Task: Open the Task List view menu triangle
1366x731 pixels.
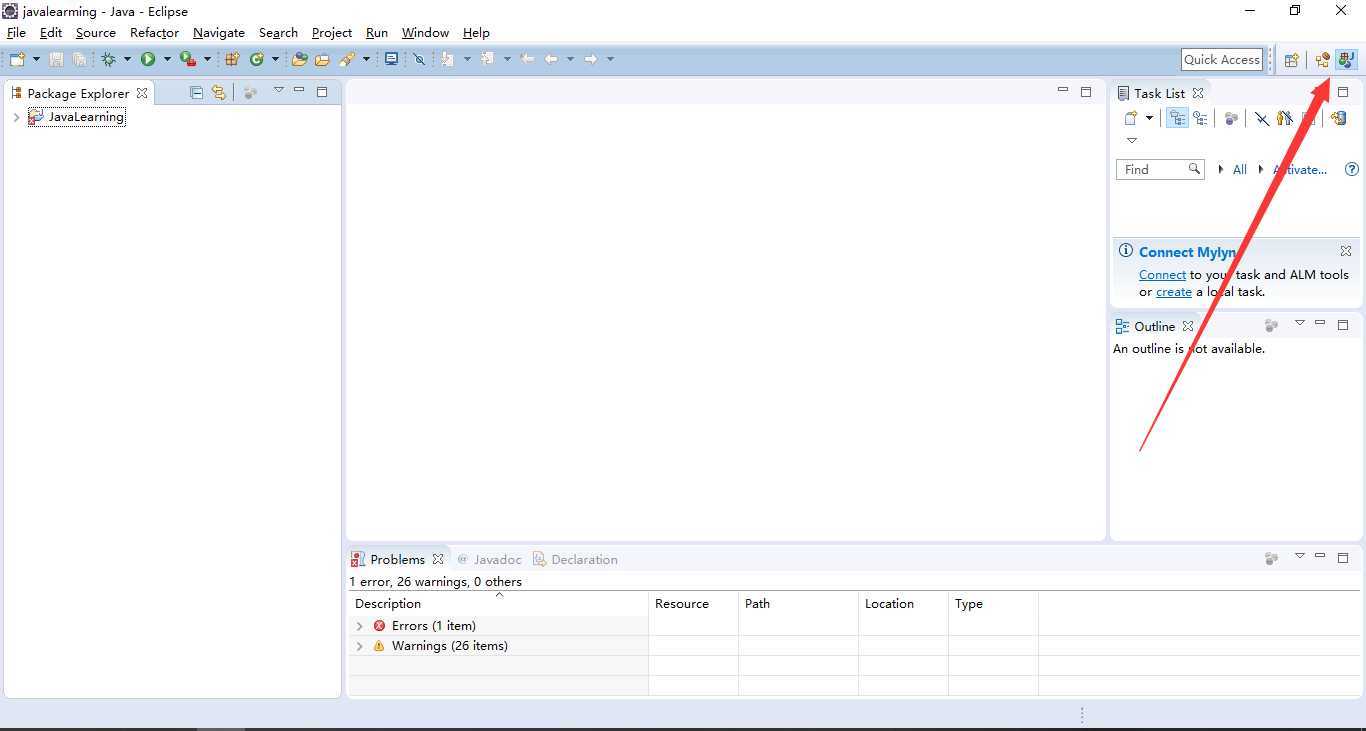Action: tap(1132, 140)
